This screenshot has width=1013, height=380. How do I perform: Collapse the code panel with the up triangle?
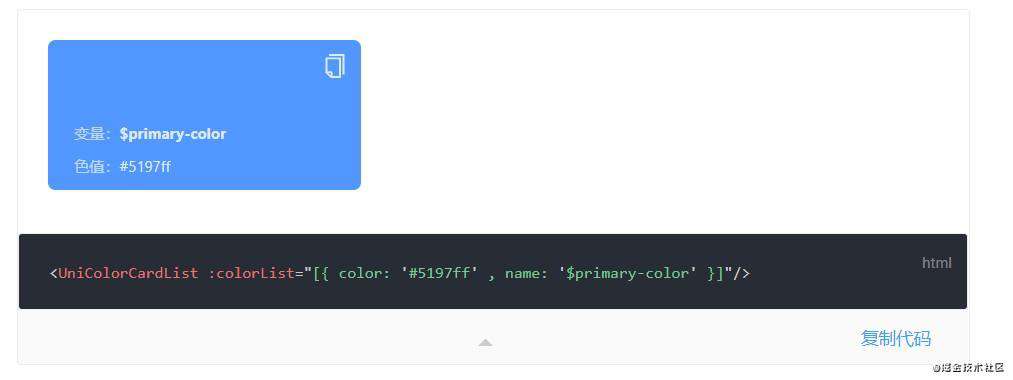[485, 343]
